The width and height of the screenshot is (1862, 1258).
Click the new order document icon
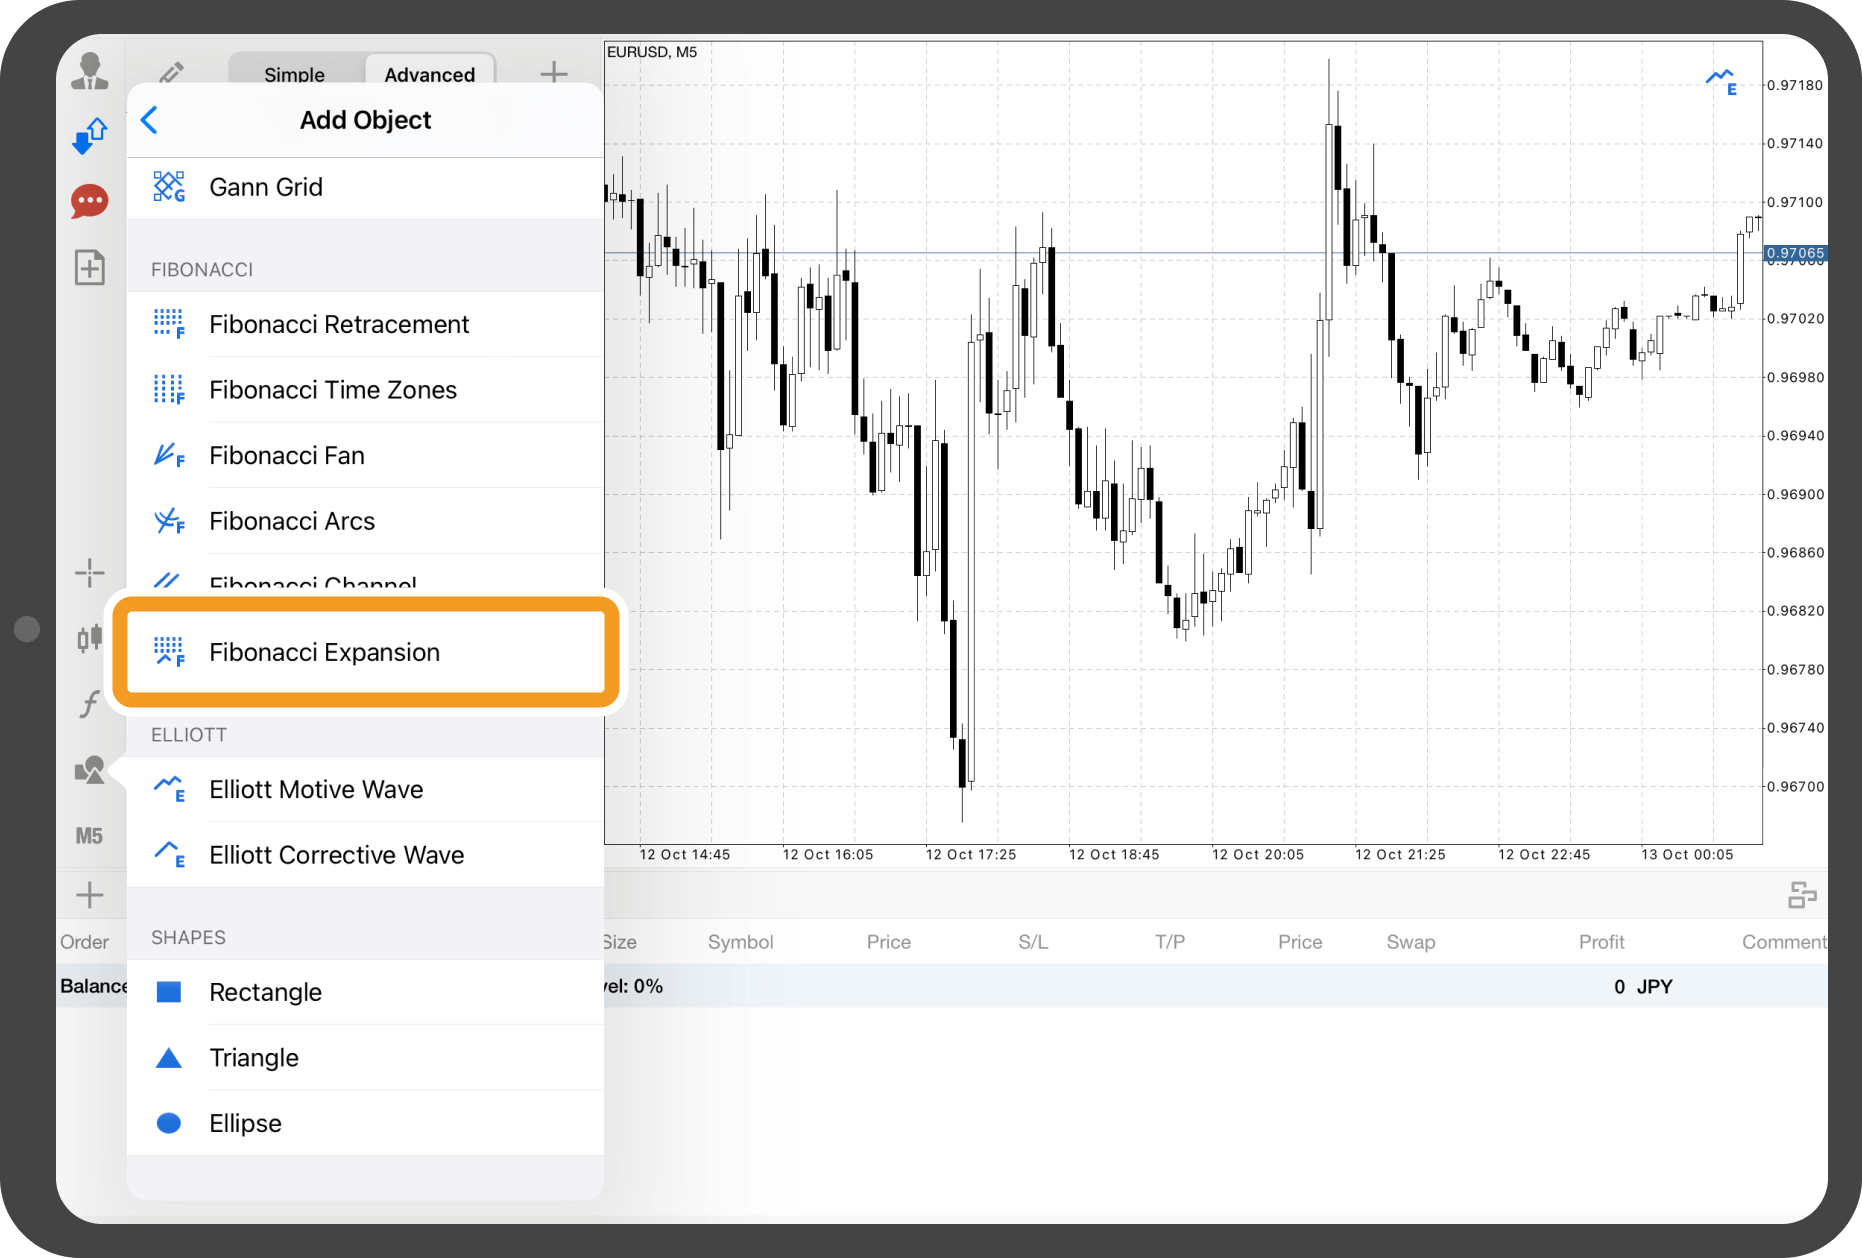(x=90, y=267)
